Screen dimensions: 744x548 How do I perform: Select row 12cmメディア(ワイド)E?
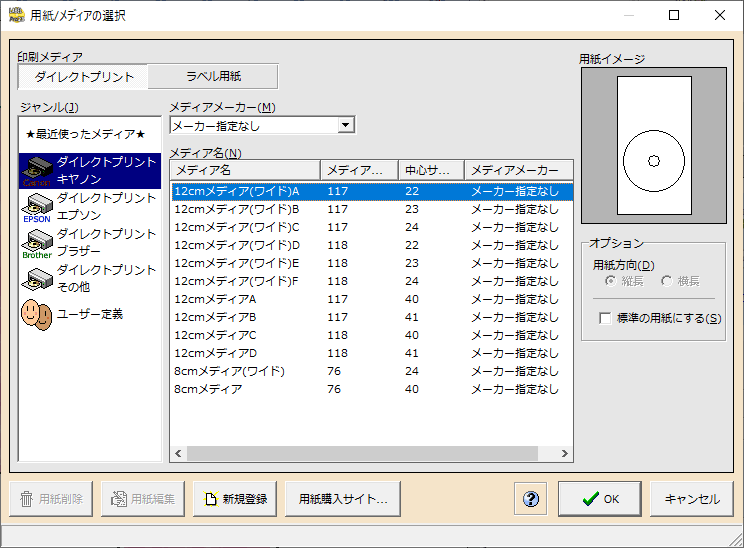[x=372, y=263]
